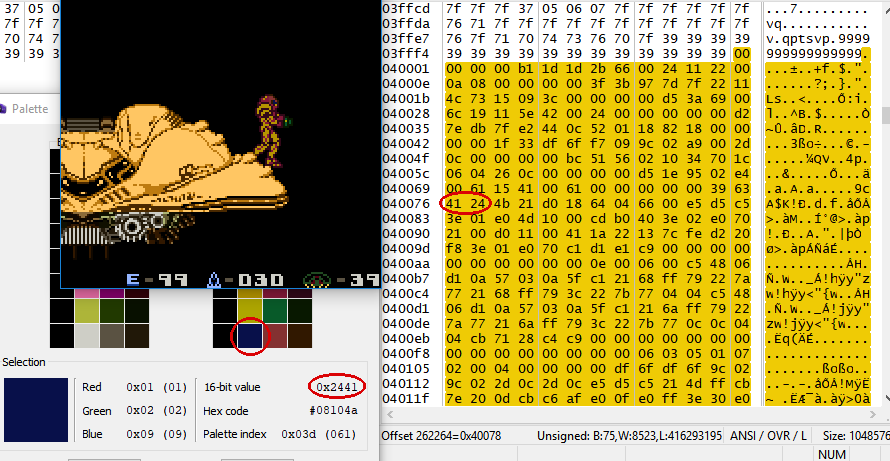Click the Palette index value 0x03d (061)

(318, 434)
